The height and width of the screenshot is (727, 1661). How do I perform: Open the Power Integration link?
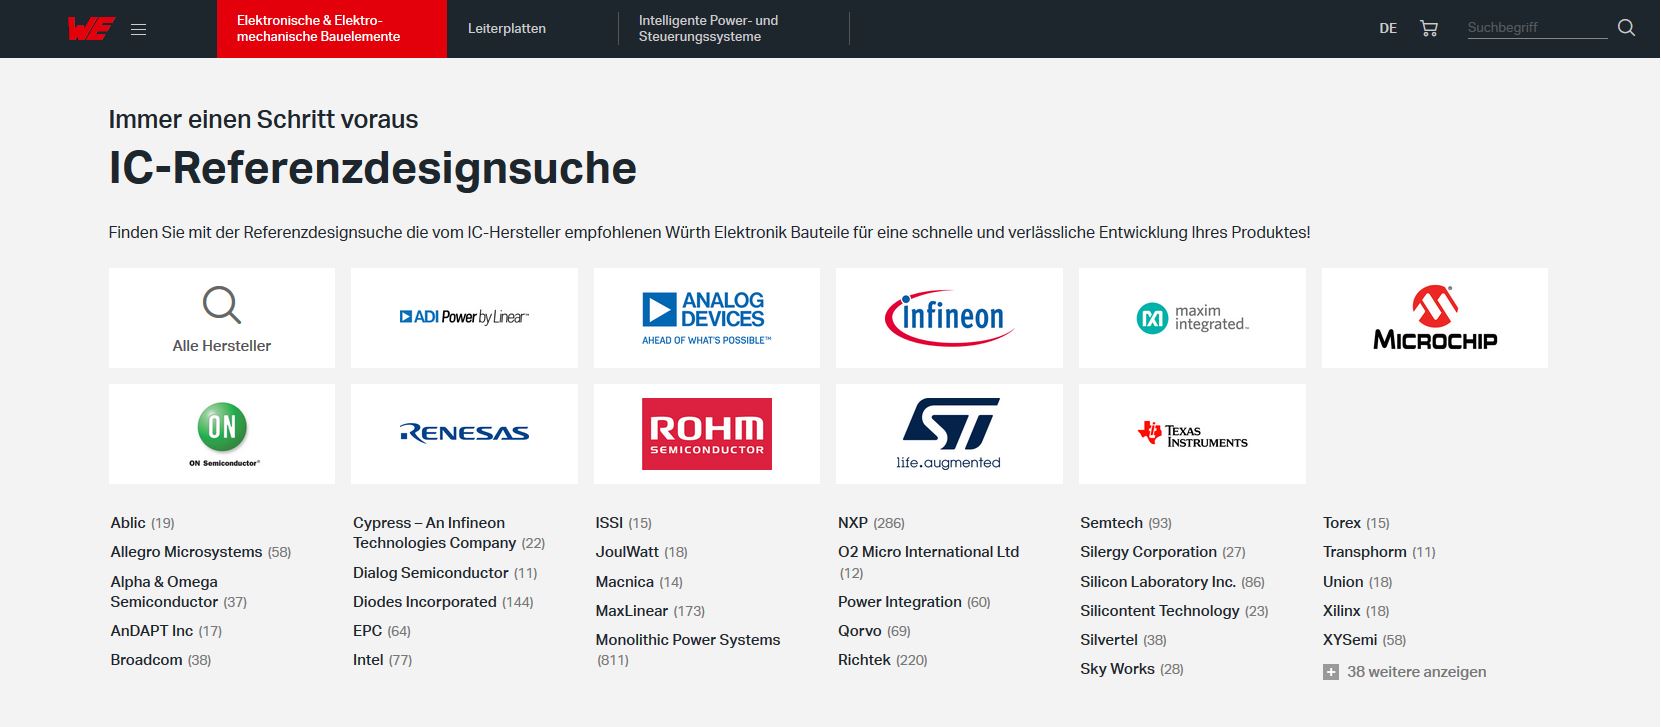pyautogui.click(x=900, y=602)
